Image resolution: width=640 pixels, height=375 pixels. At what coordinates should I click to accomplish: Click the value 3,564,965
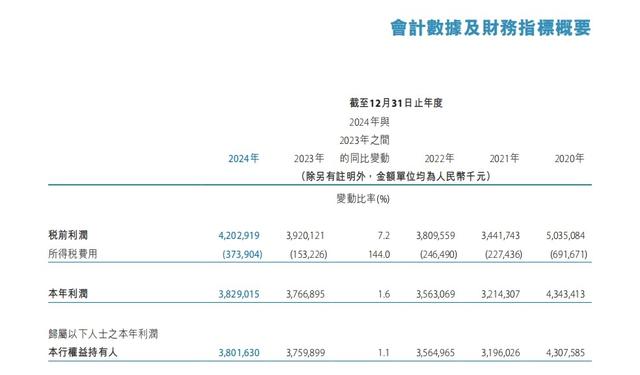[436, 353]
